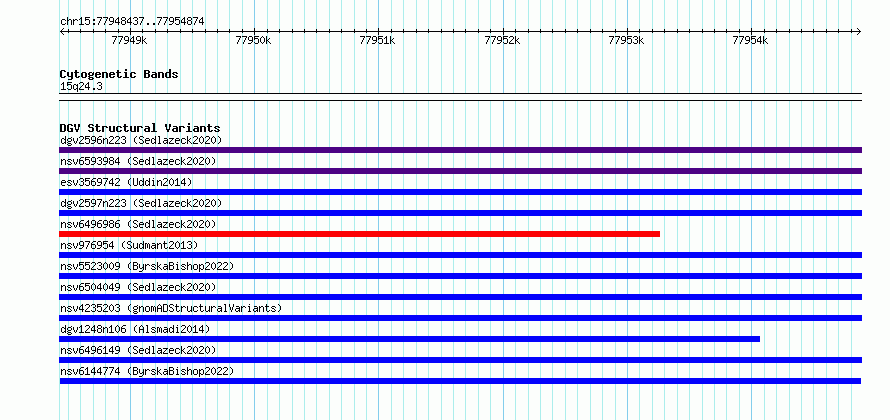Click the nsv5523009 (ByrskaBishop2022) label
Image resolution: width=890 pixels, height=420 pixels.
pos(147,266)
